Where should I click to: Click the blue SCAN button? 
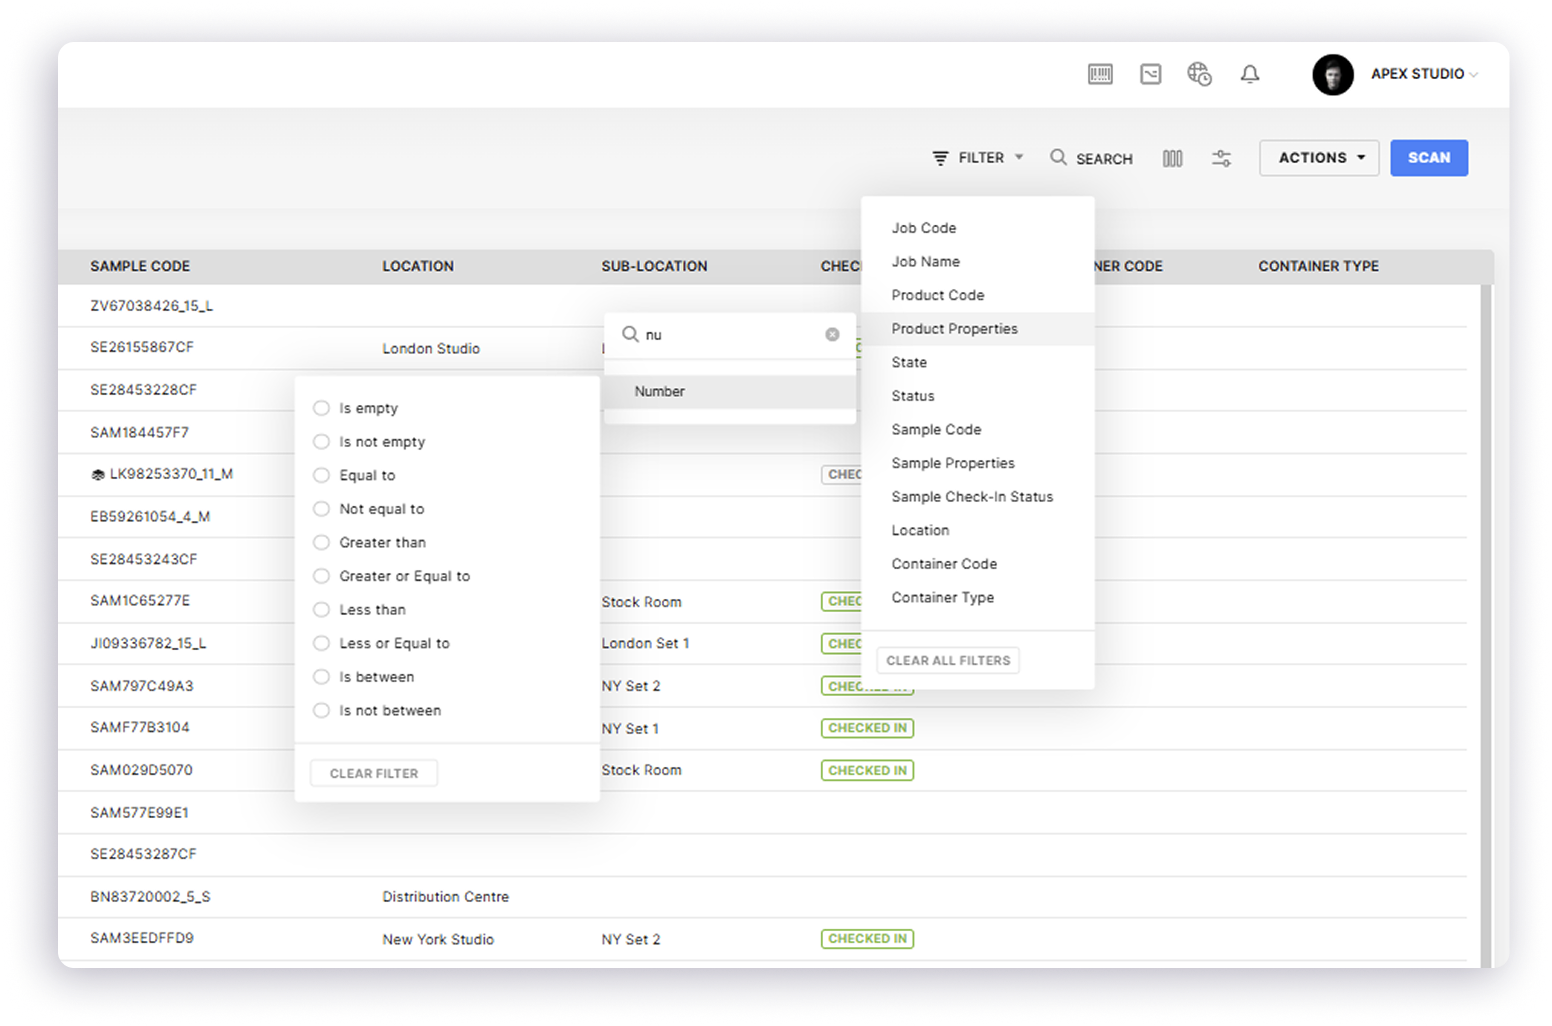coord(1429,158)
